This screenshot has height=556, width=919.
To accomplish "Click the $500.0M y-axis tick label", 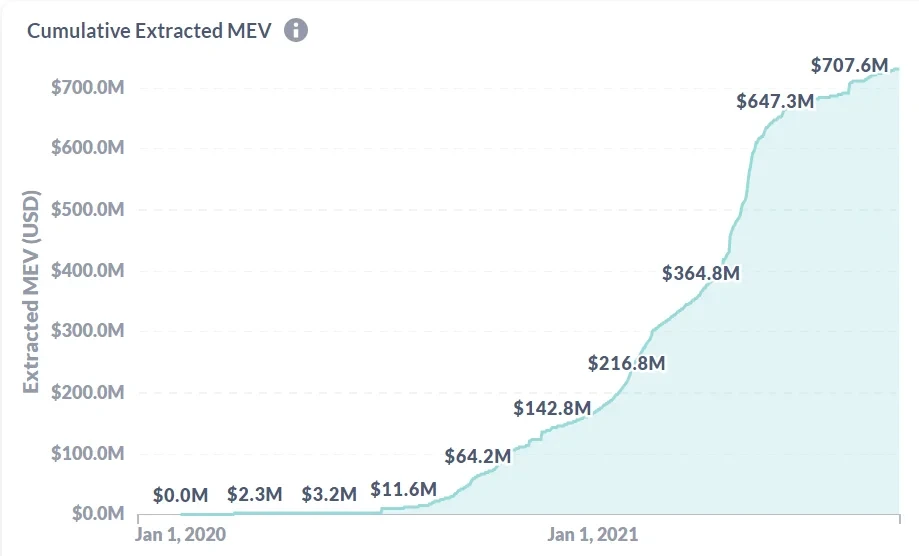I will [87, 209].
